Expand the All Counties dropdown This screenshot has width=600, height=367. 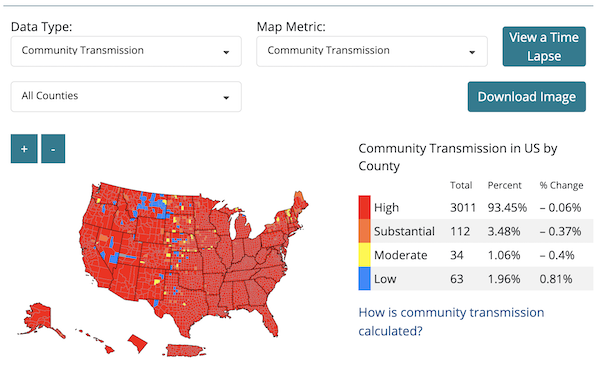coord(126,96)
